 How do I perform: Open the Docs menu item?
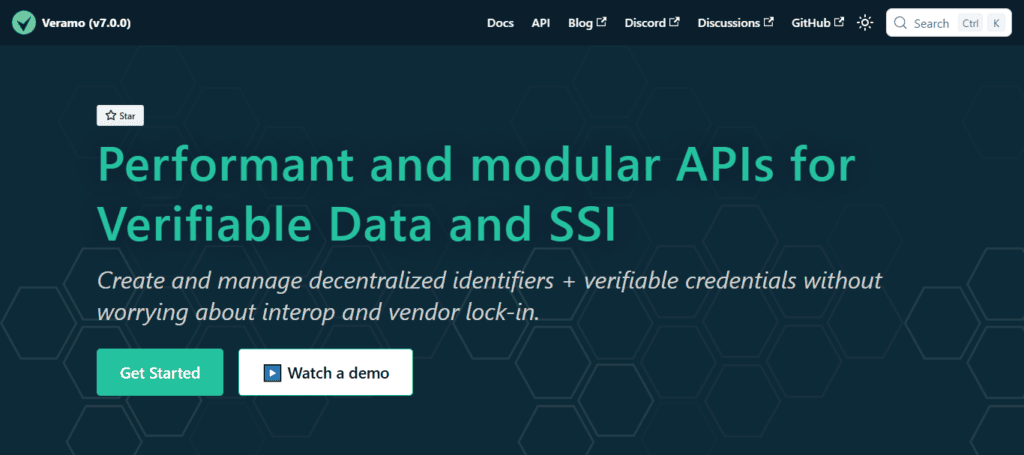coord(500,23)
